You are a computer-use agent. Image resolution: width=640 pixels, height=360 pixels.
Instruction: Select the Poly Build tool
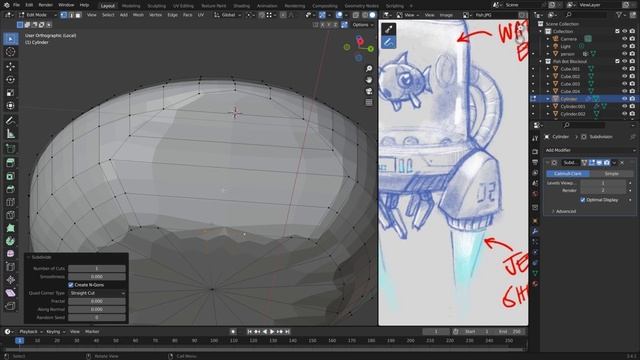(x=11, y=228)
